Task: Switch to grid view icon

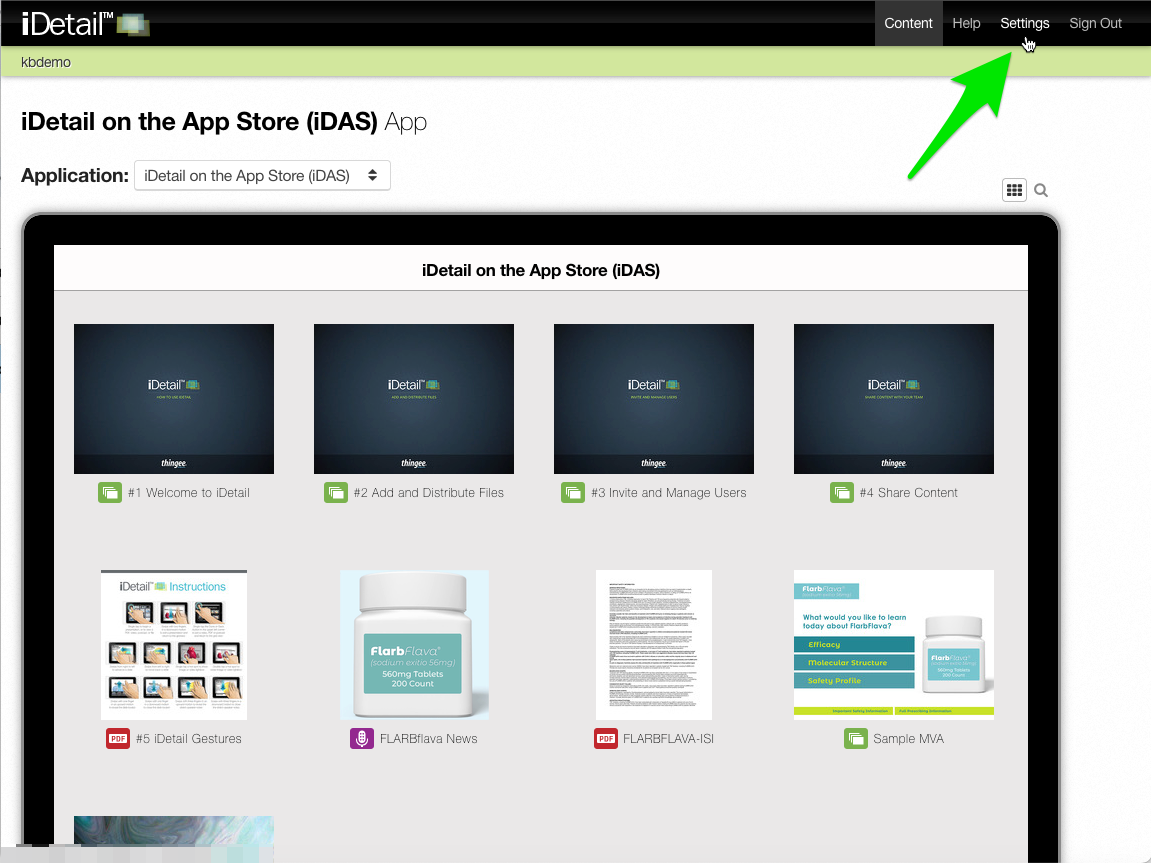Action: click(1014, 190)
